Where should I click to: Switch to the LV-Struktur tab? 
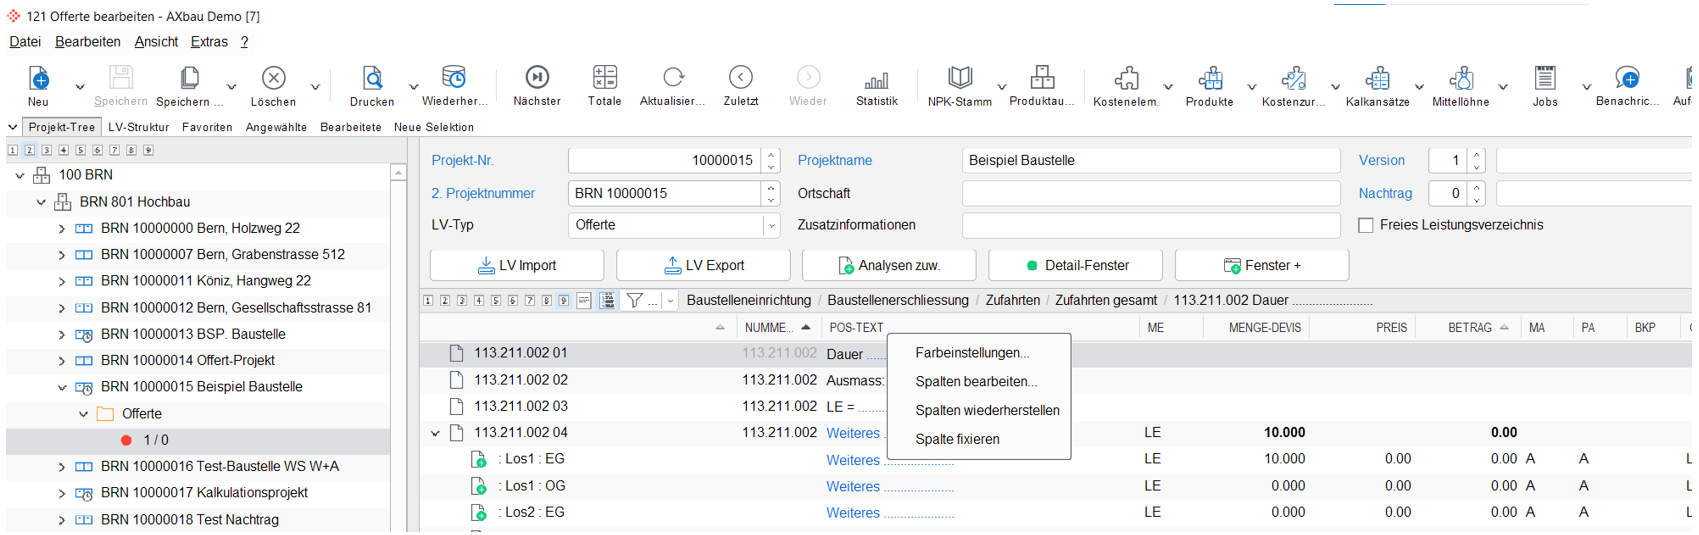[x=139, y=127]
